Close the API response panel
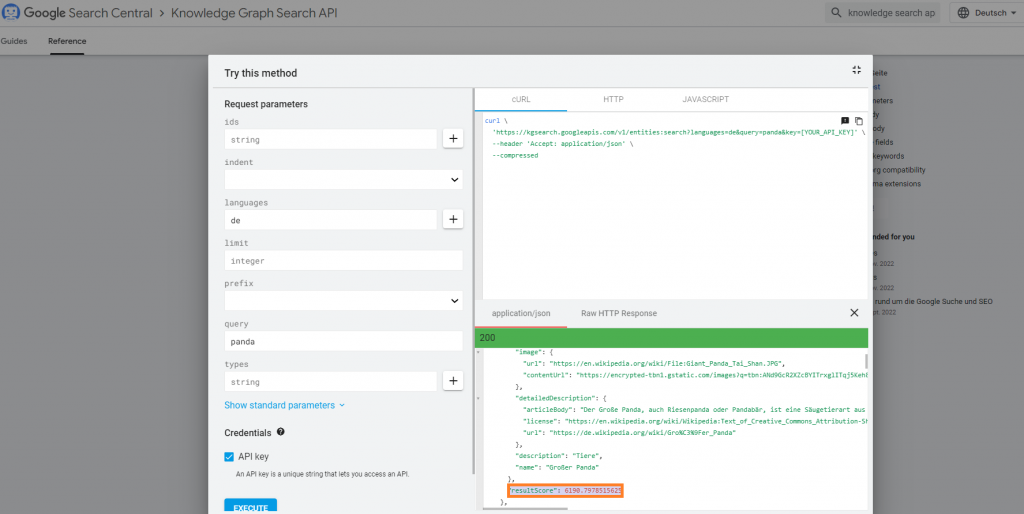 (x=854, y=313)
